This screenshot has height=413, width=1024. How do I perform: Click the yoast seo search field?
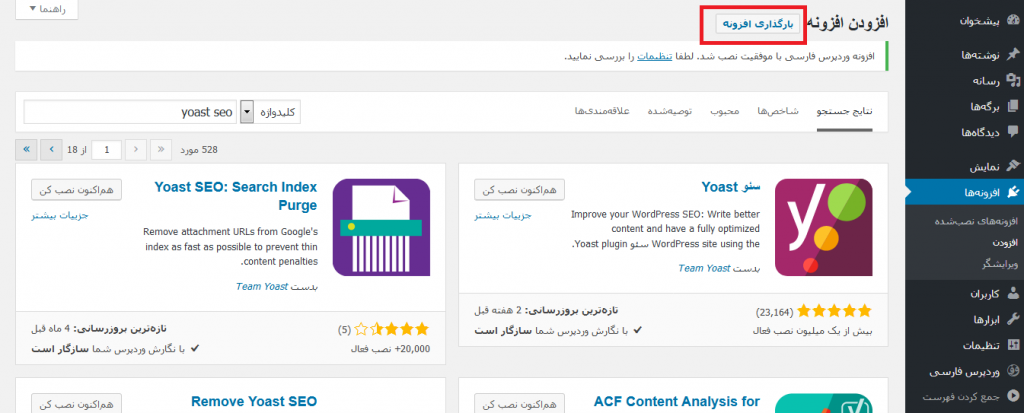[x=131, y=112]
